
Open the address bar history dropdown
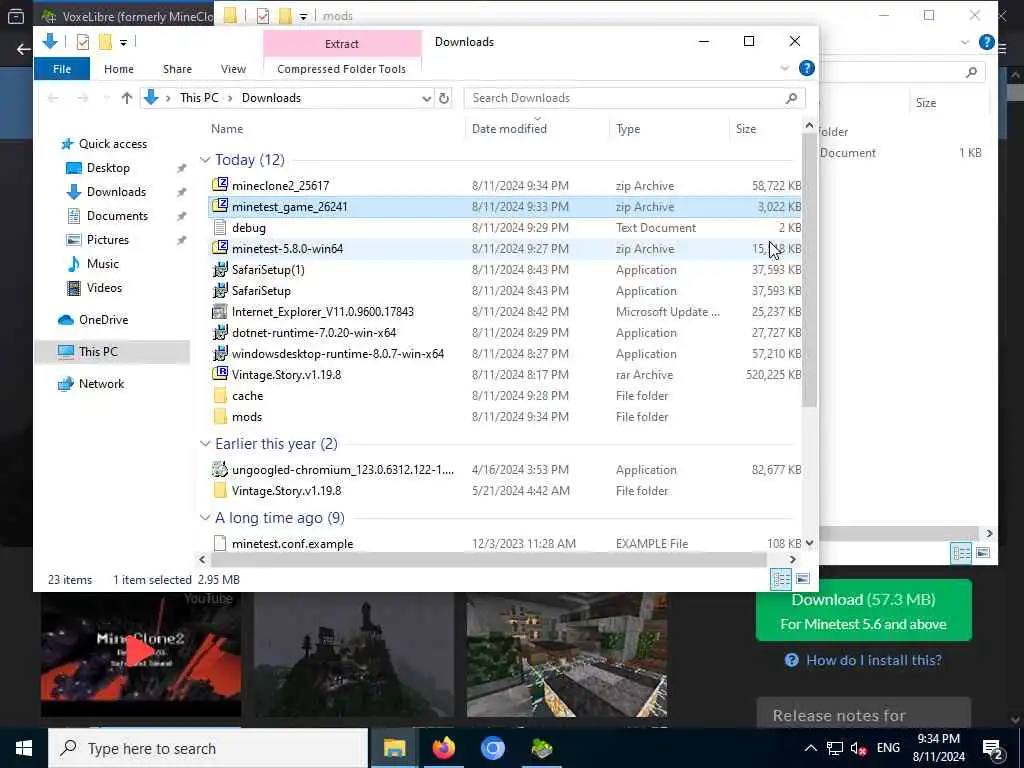[426, 99]
